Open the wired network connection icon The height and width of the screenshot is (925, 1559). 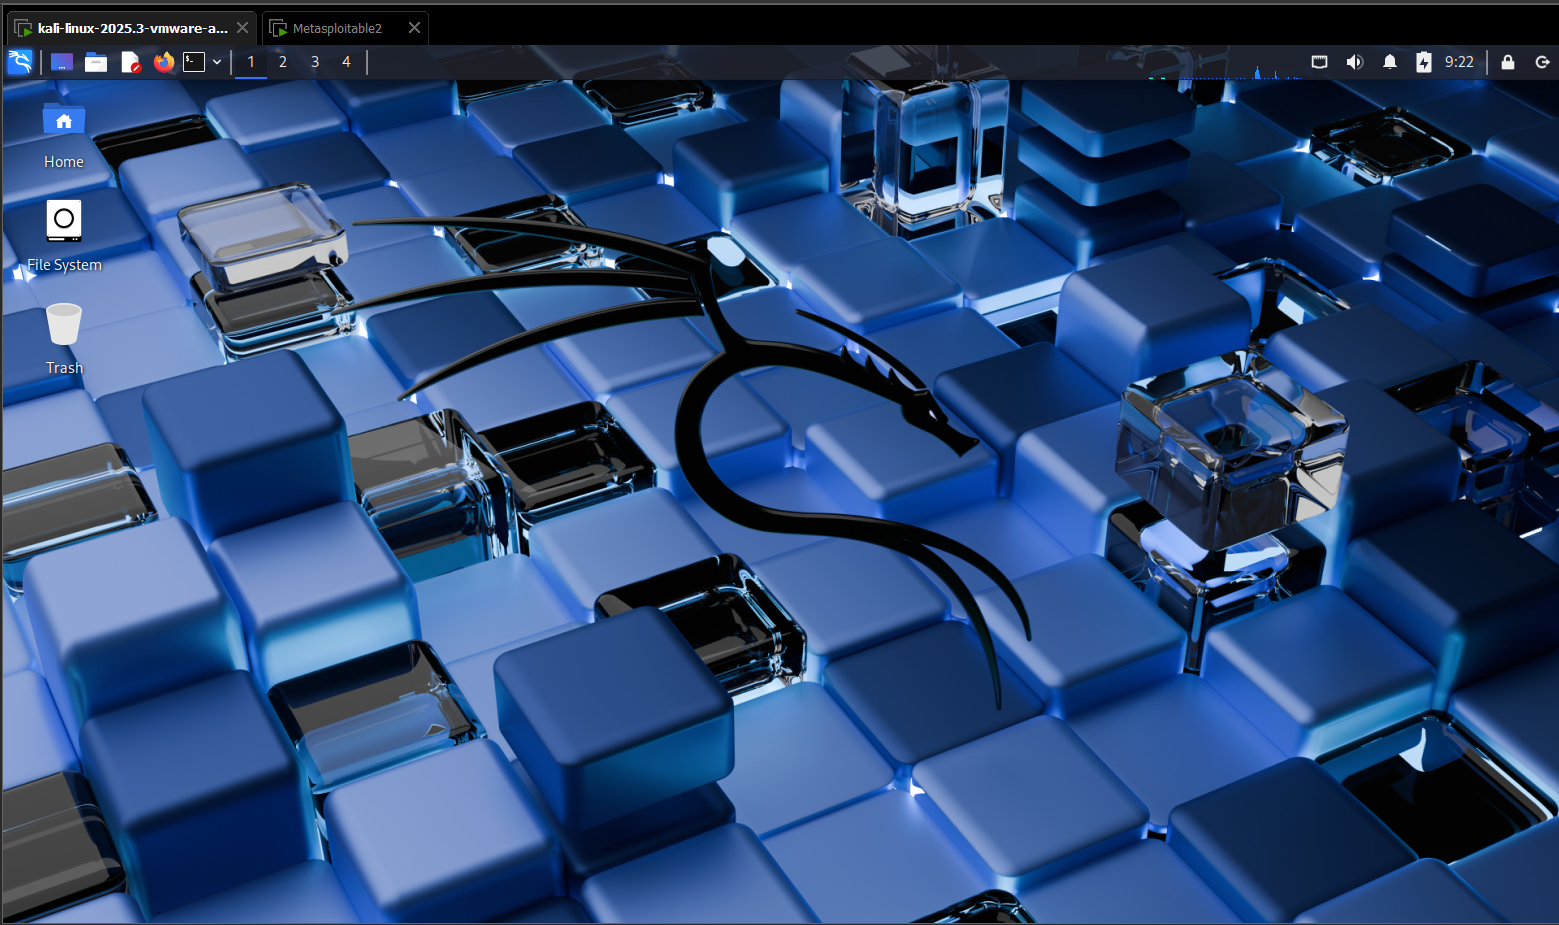tap(1320, 62)
